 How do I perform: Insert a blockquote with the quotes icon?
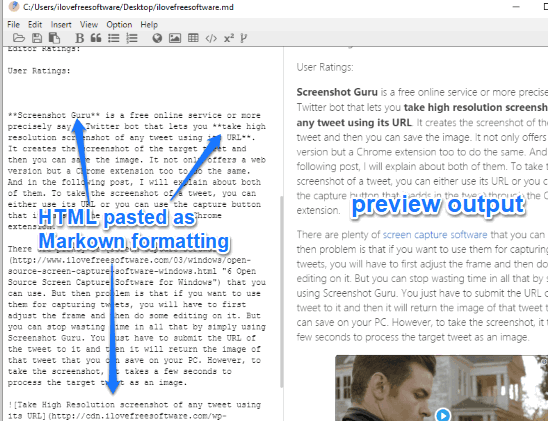coord(96,38)
